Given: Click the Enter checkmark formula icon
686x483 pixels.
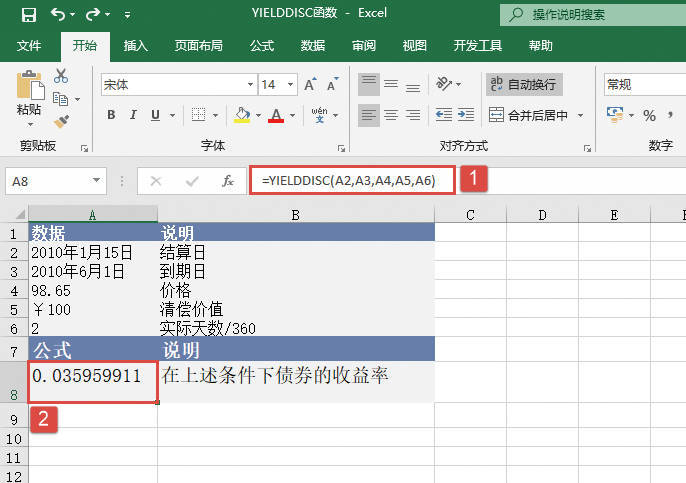Looking at the screenshot, I should [x=192, y=181].
